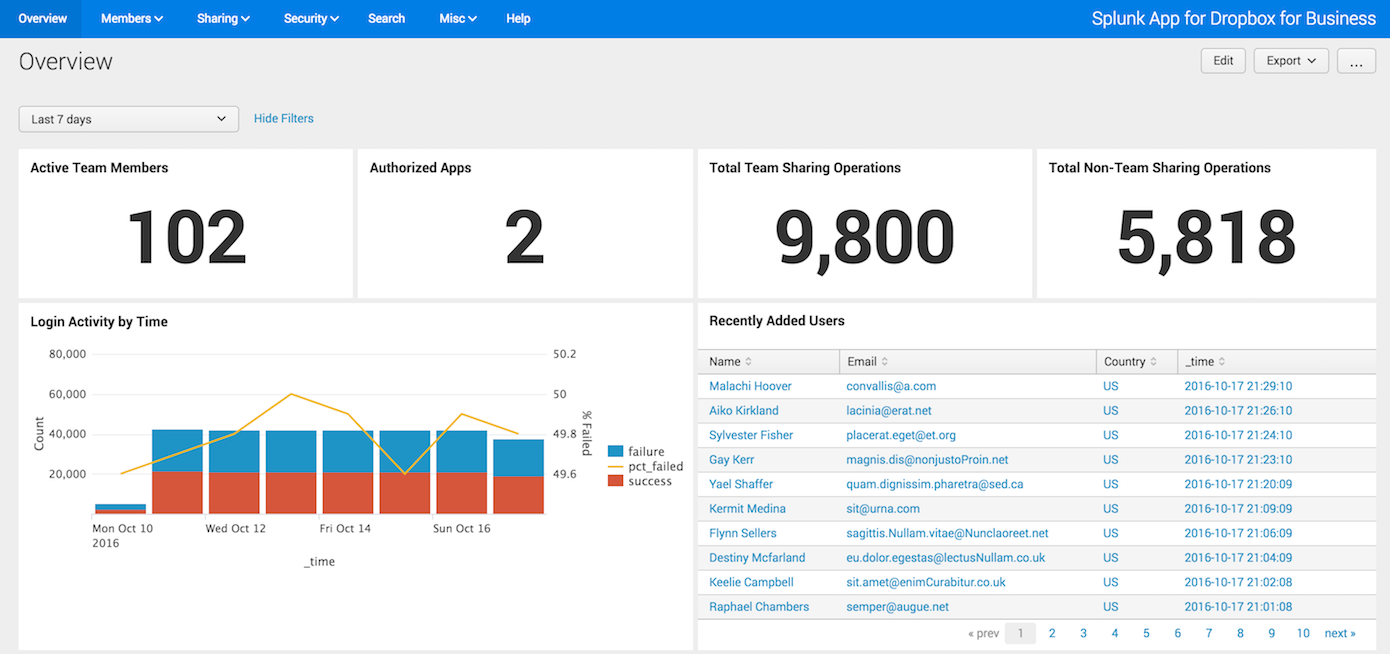Toggle the success legend entry
This screenshot has height=654, width=1390.
[x=649, y=481]
